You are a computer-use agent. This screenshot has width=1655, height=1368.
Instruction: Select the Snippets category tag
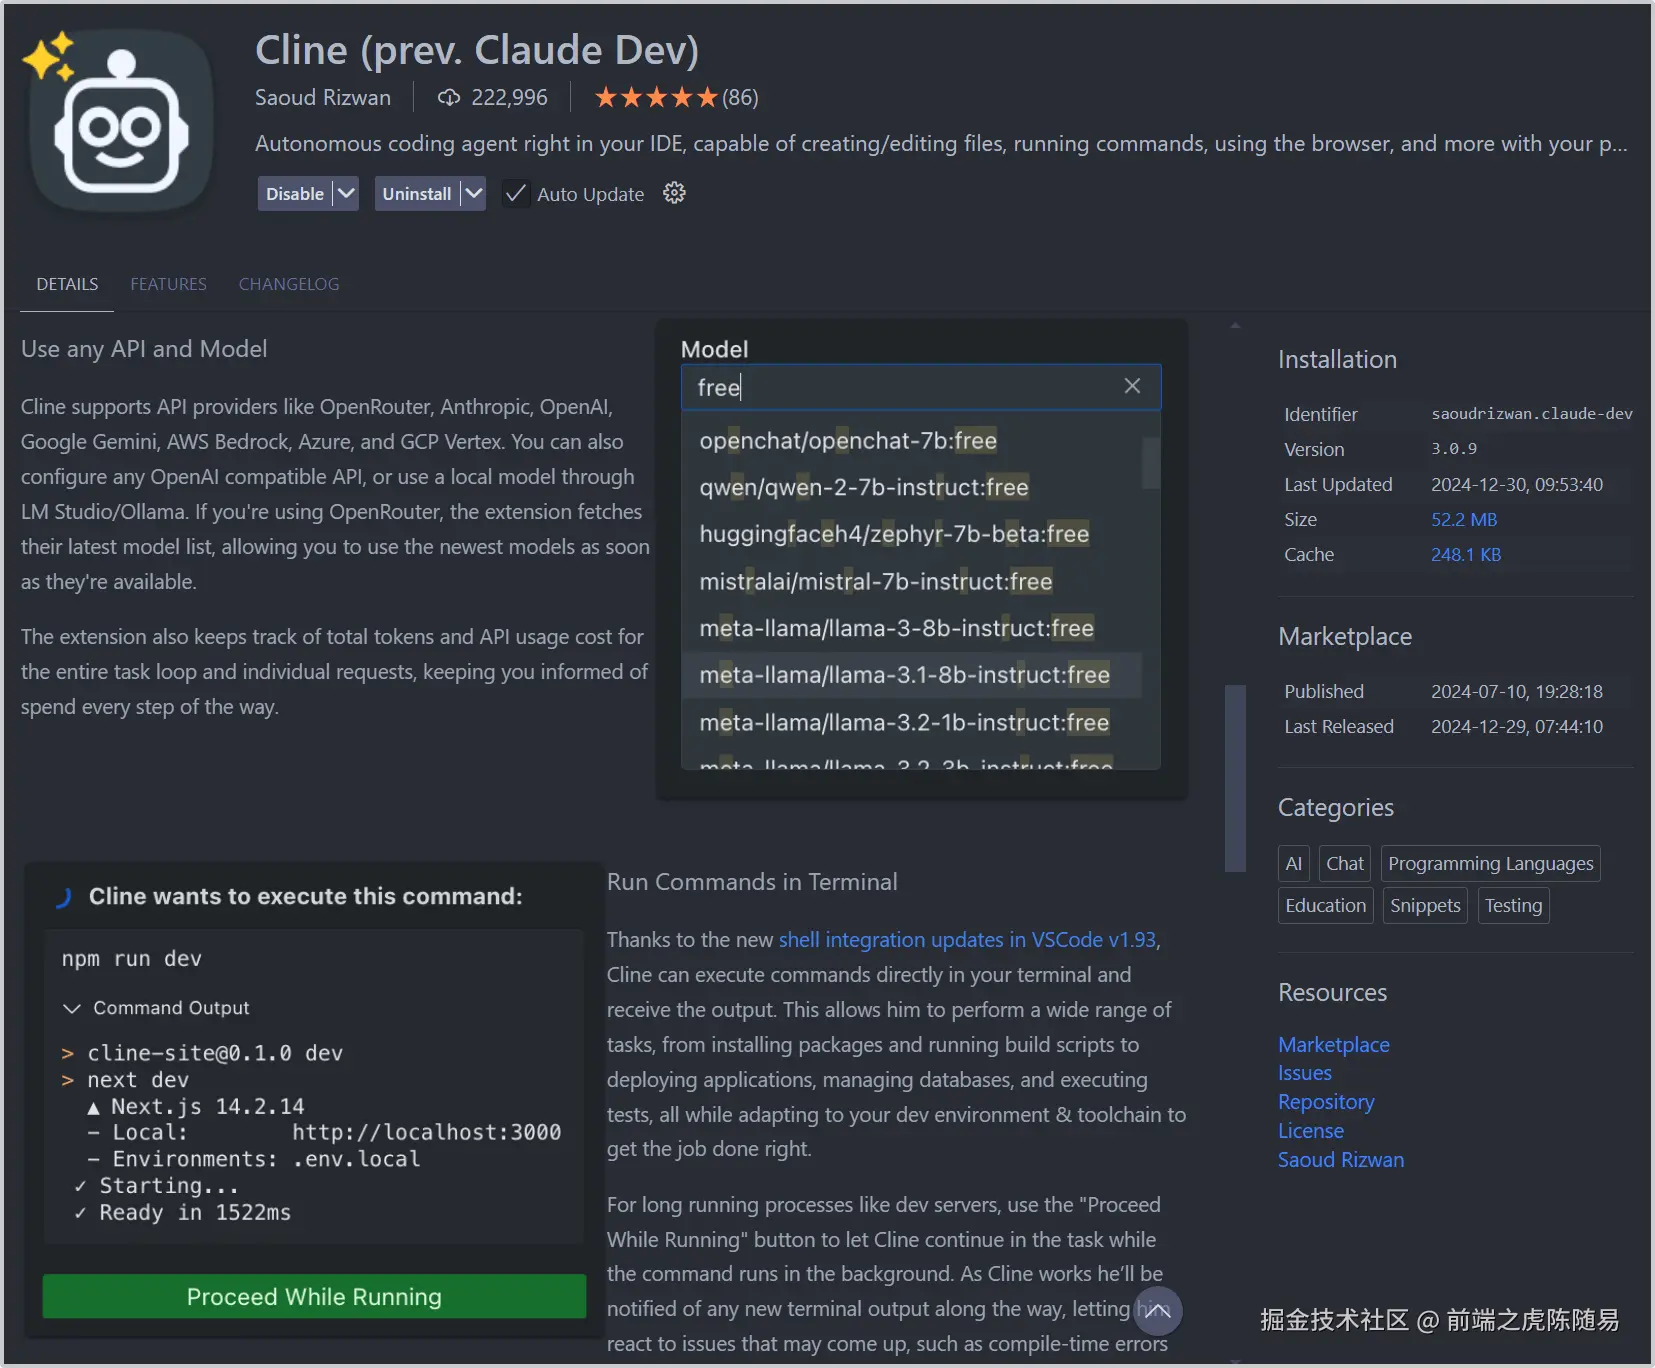pyautogui.click(x=1425, y=905)
